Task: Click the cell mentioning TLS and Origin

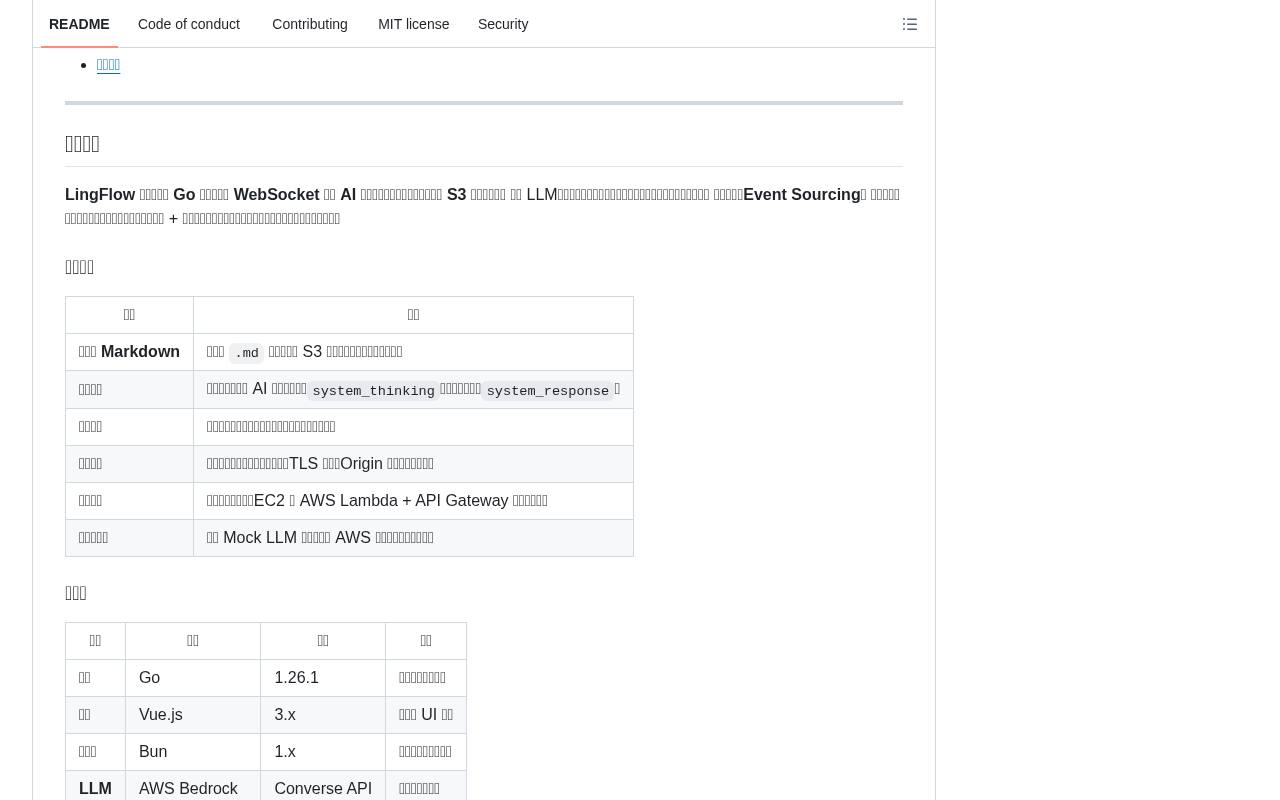Action: (413, 464)
